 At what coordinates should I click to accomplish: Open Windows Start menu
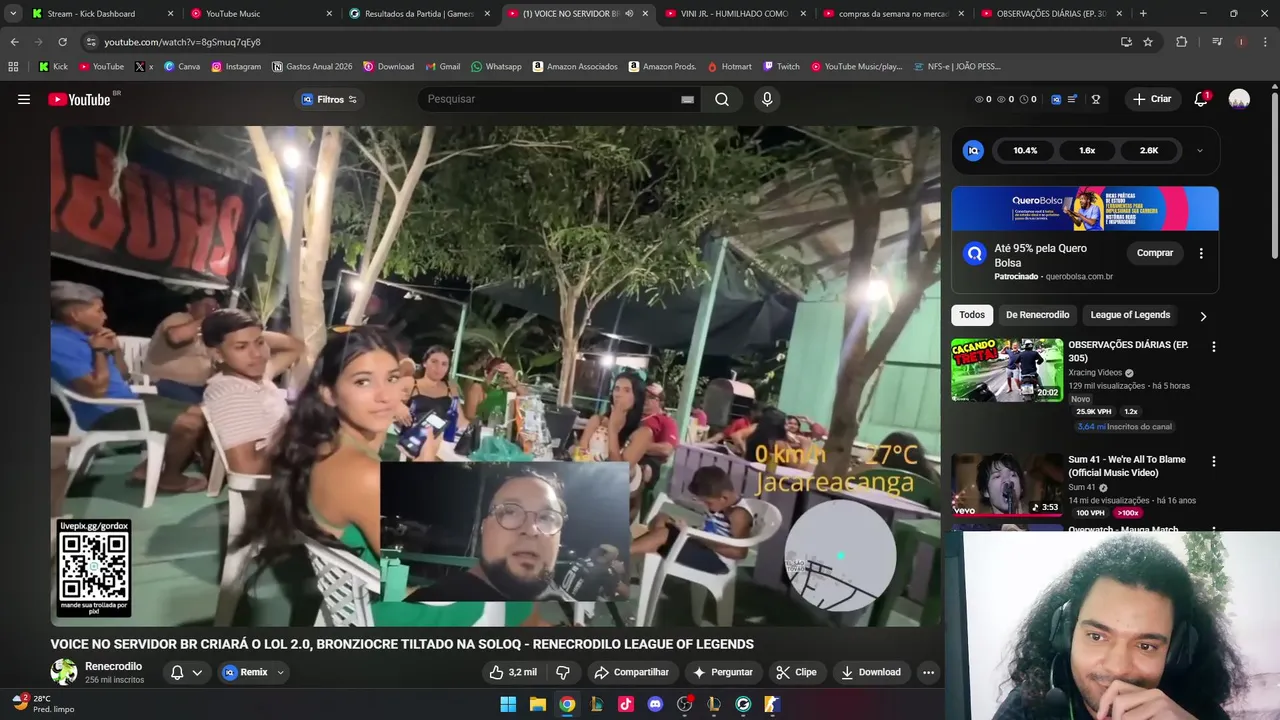click(508, 704)
